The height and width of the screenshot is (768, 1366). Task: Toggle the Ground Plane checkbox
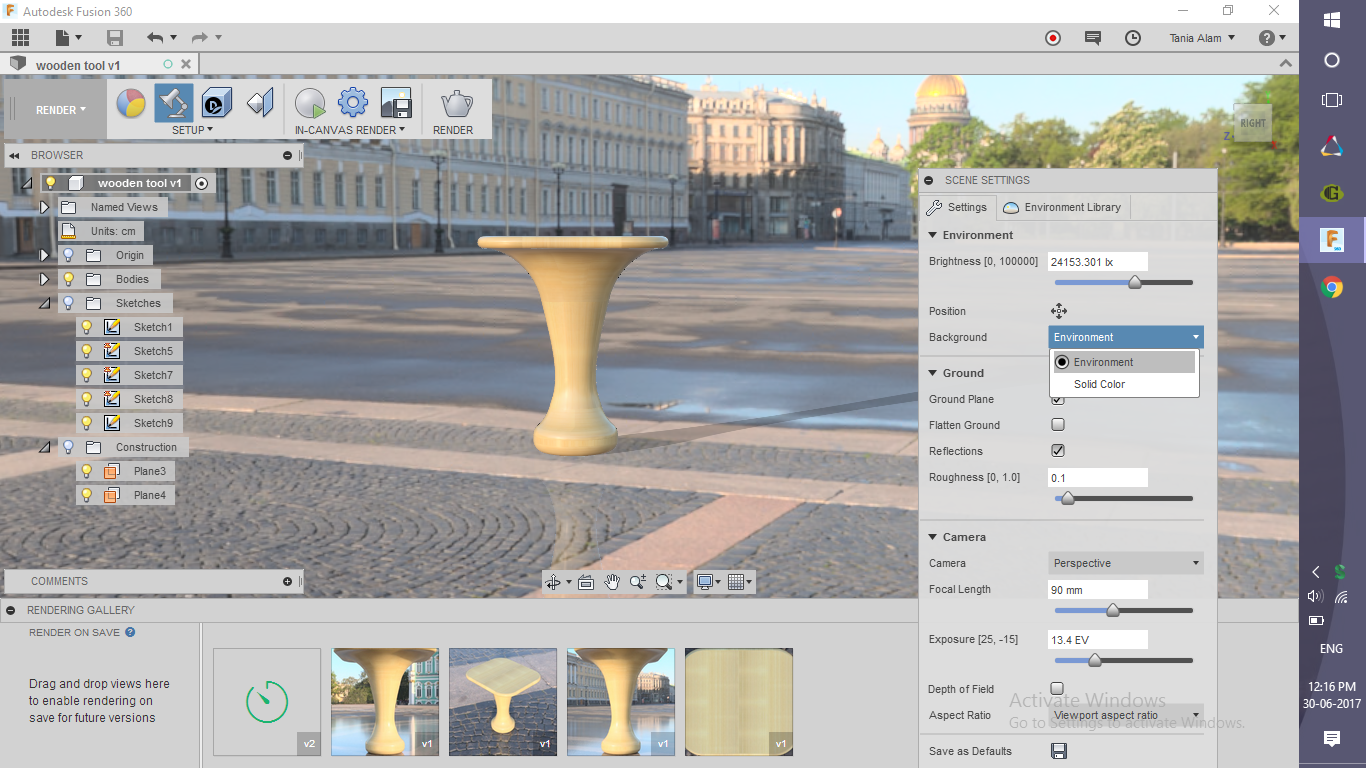[x=1058, y=399]
